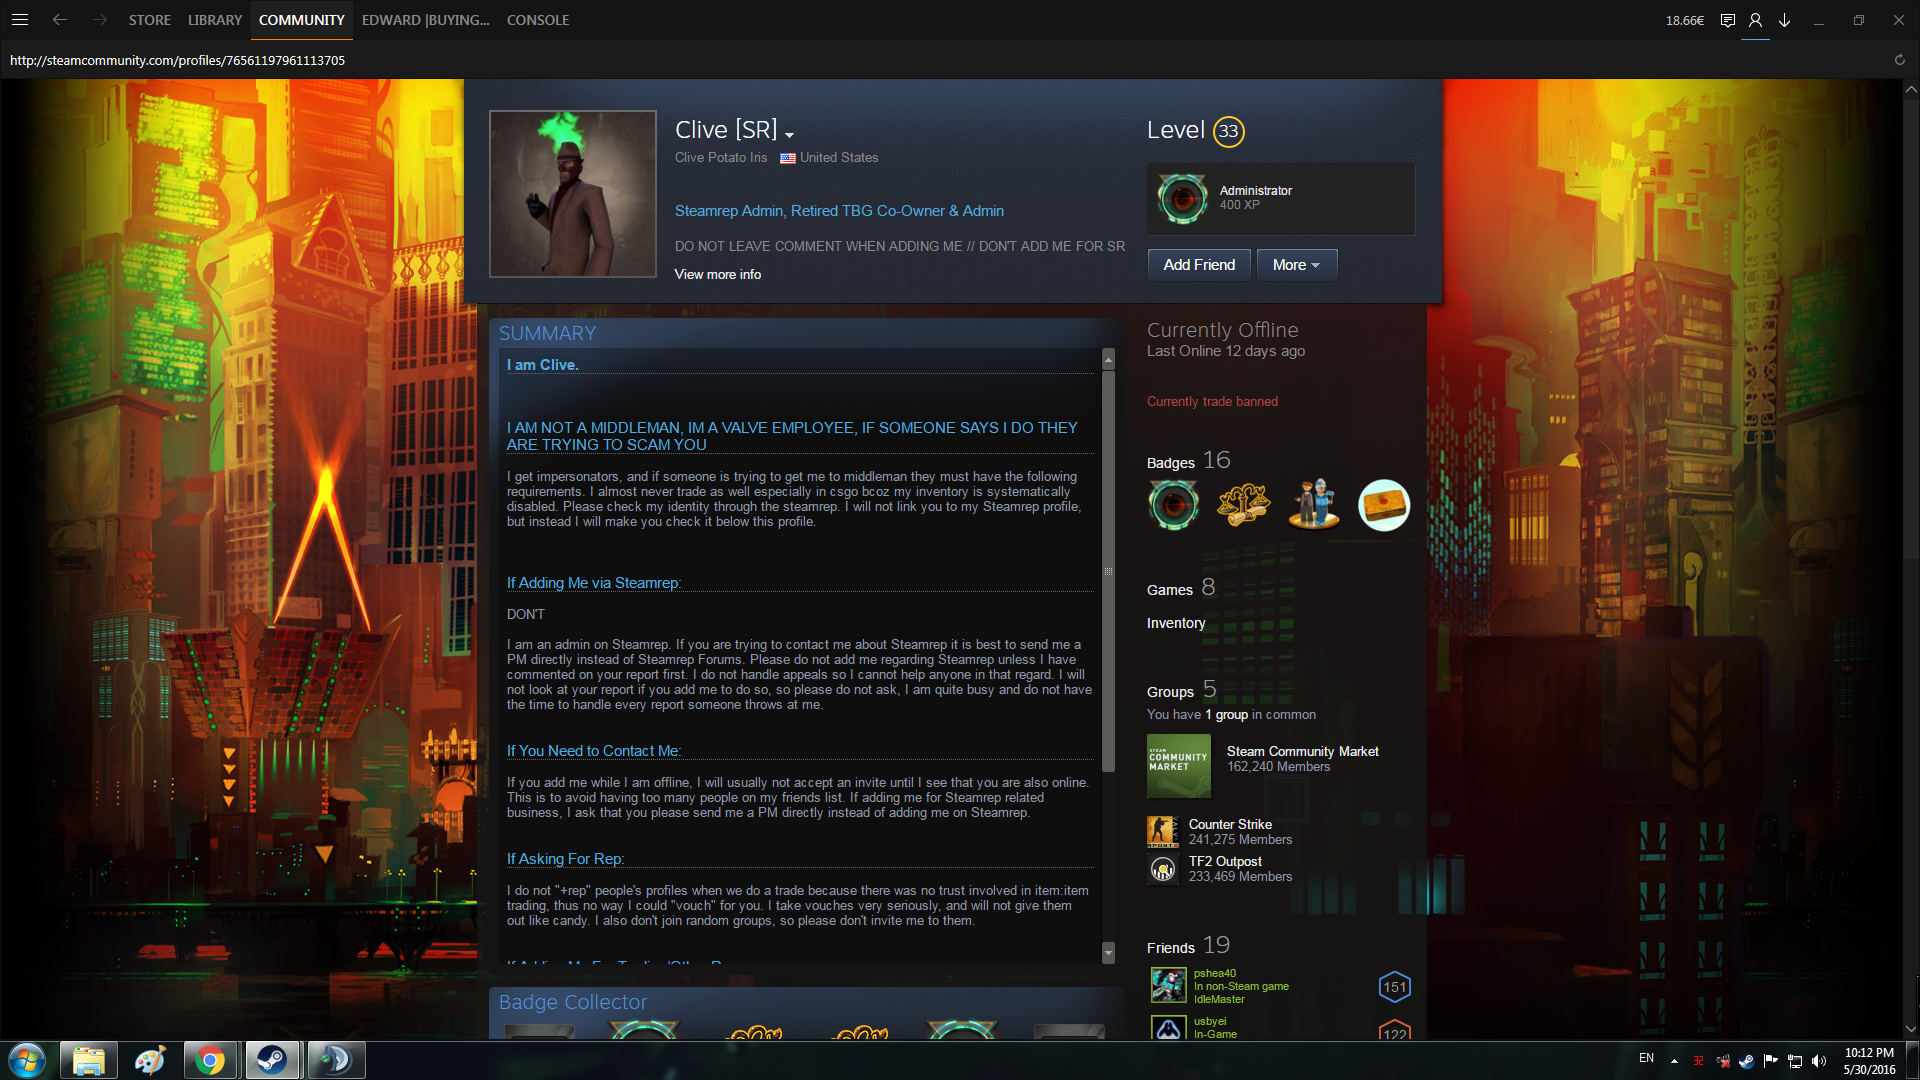Open the chat messages icon

(1727, 20)
